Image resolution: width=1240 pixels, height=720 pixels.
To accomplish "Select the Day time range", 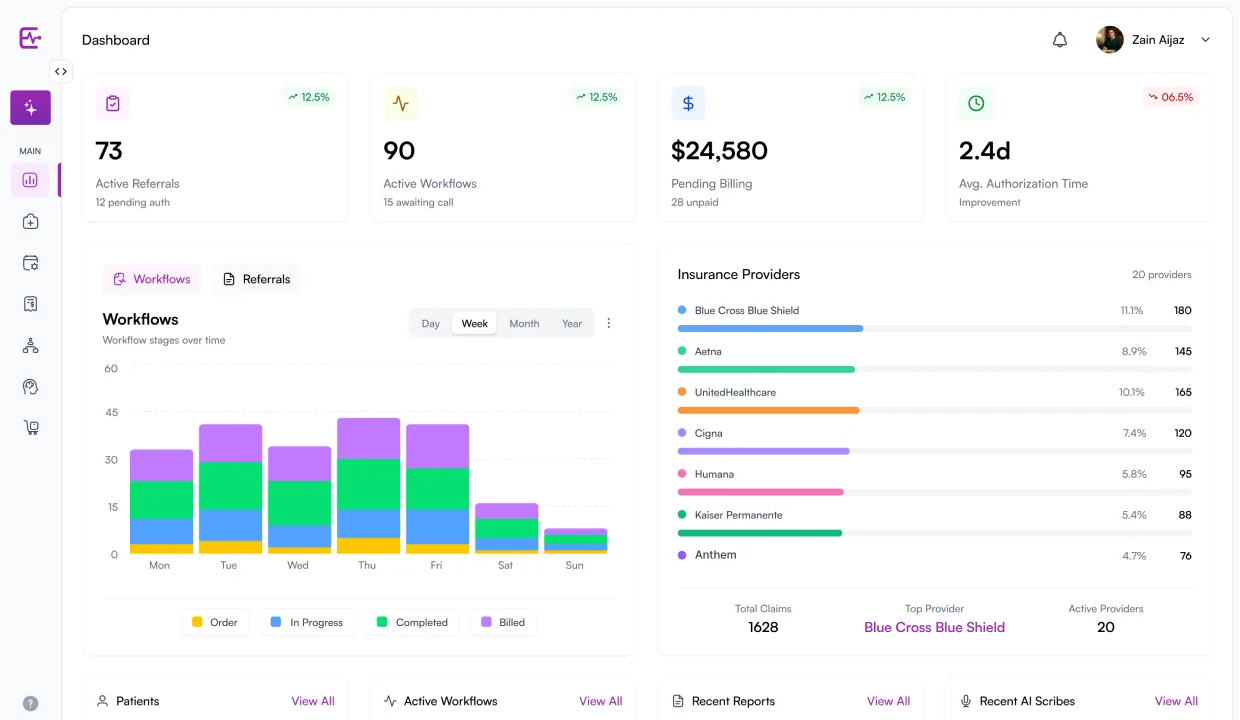I will pos(431,324).
